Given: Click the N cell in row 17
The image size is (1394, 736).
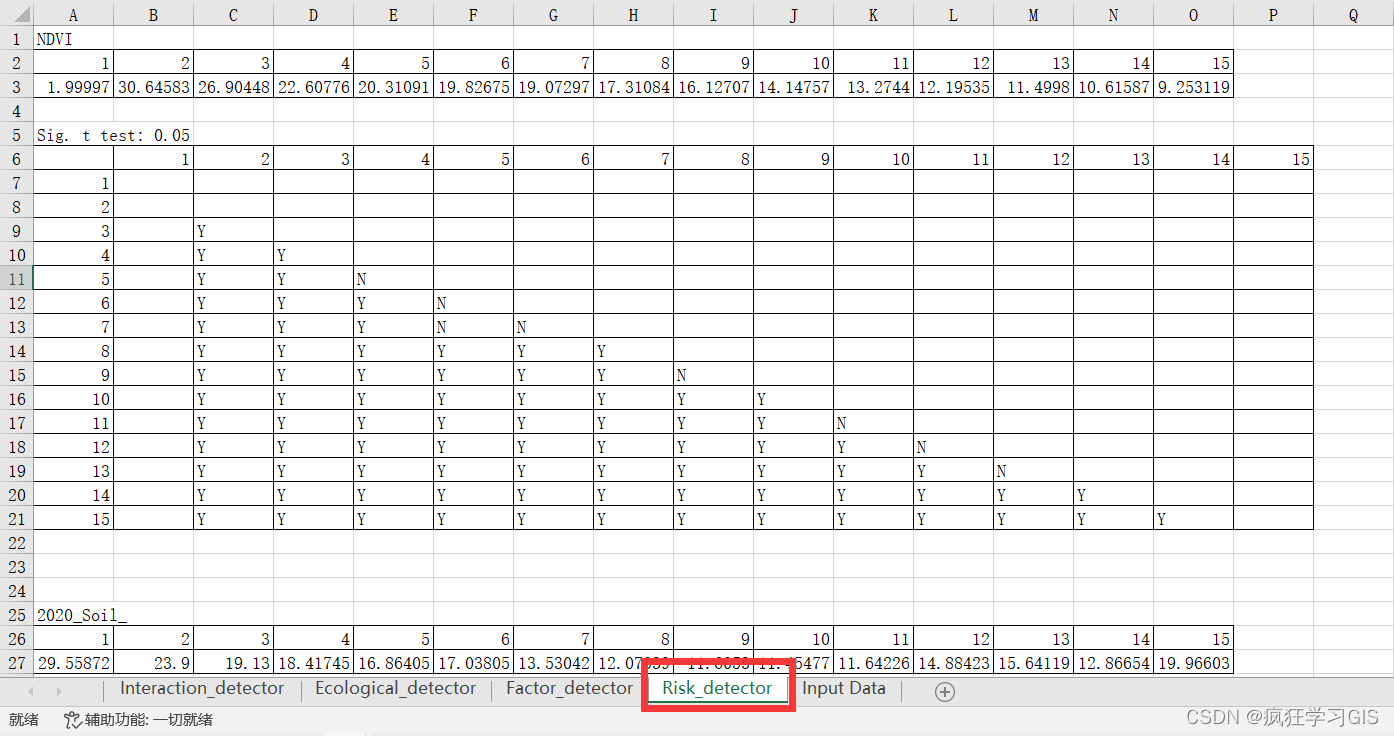Looking at the screenshot, I should (x=874, y=423).
